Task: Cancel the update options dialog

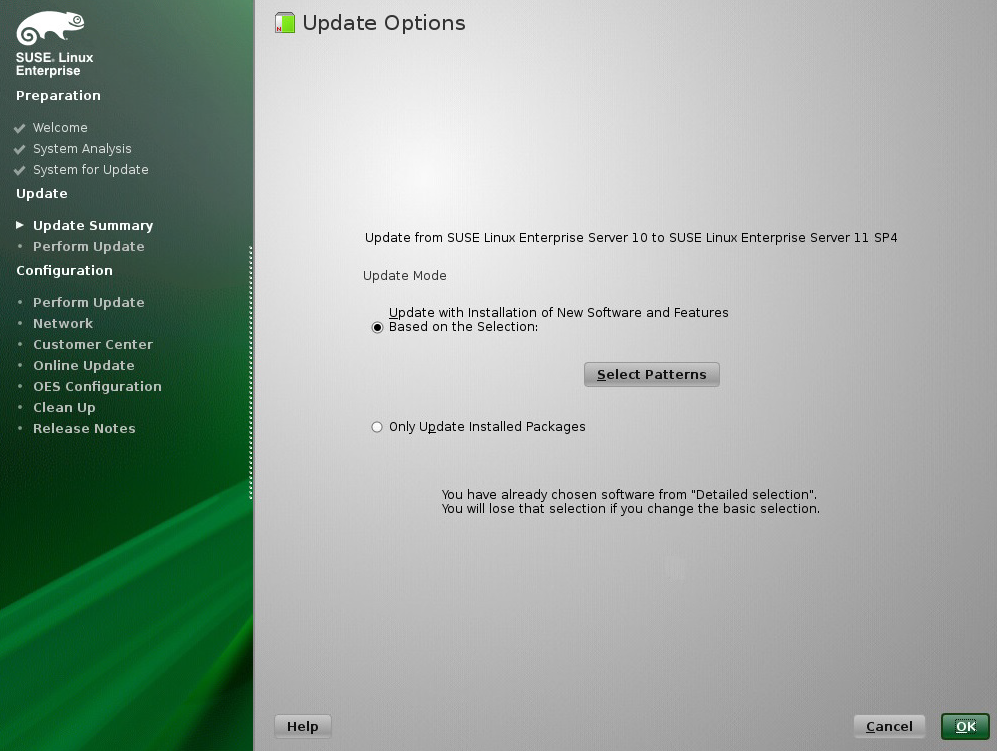Action: click(889, 726)
